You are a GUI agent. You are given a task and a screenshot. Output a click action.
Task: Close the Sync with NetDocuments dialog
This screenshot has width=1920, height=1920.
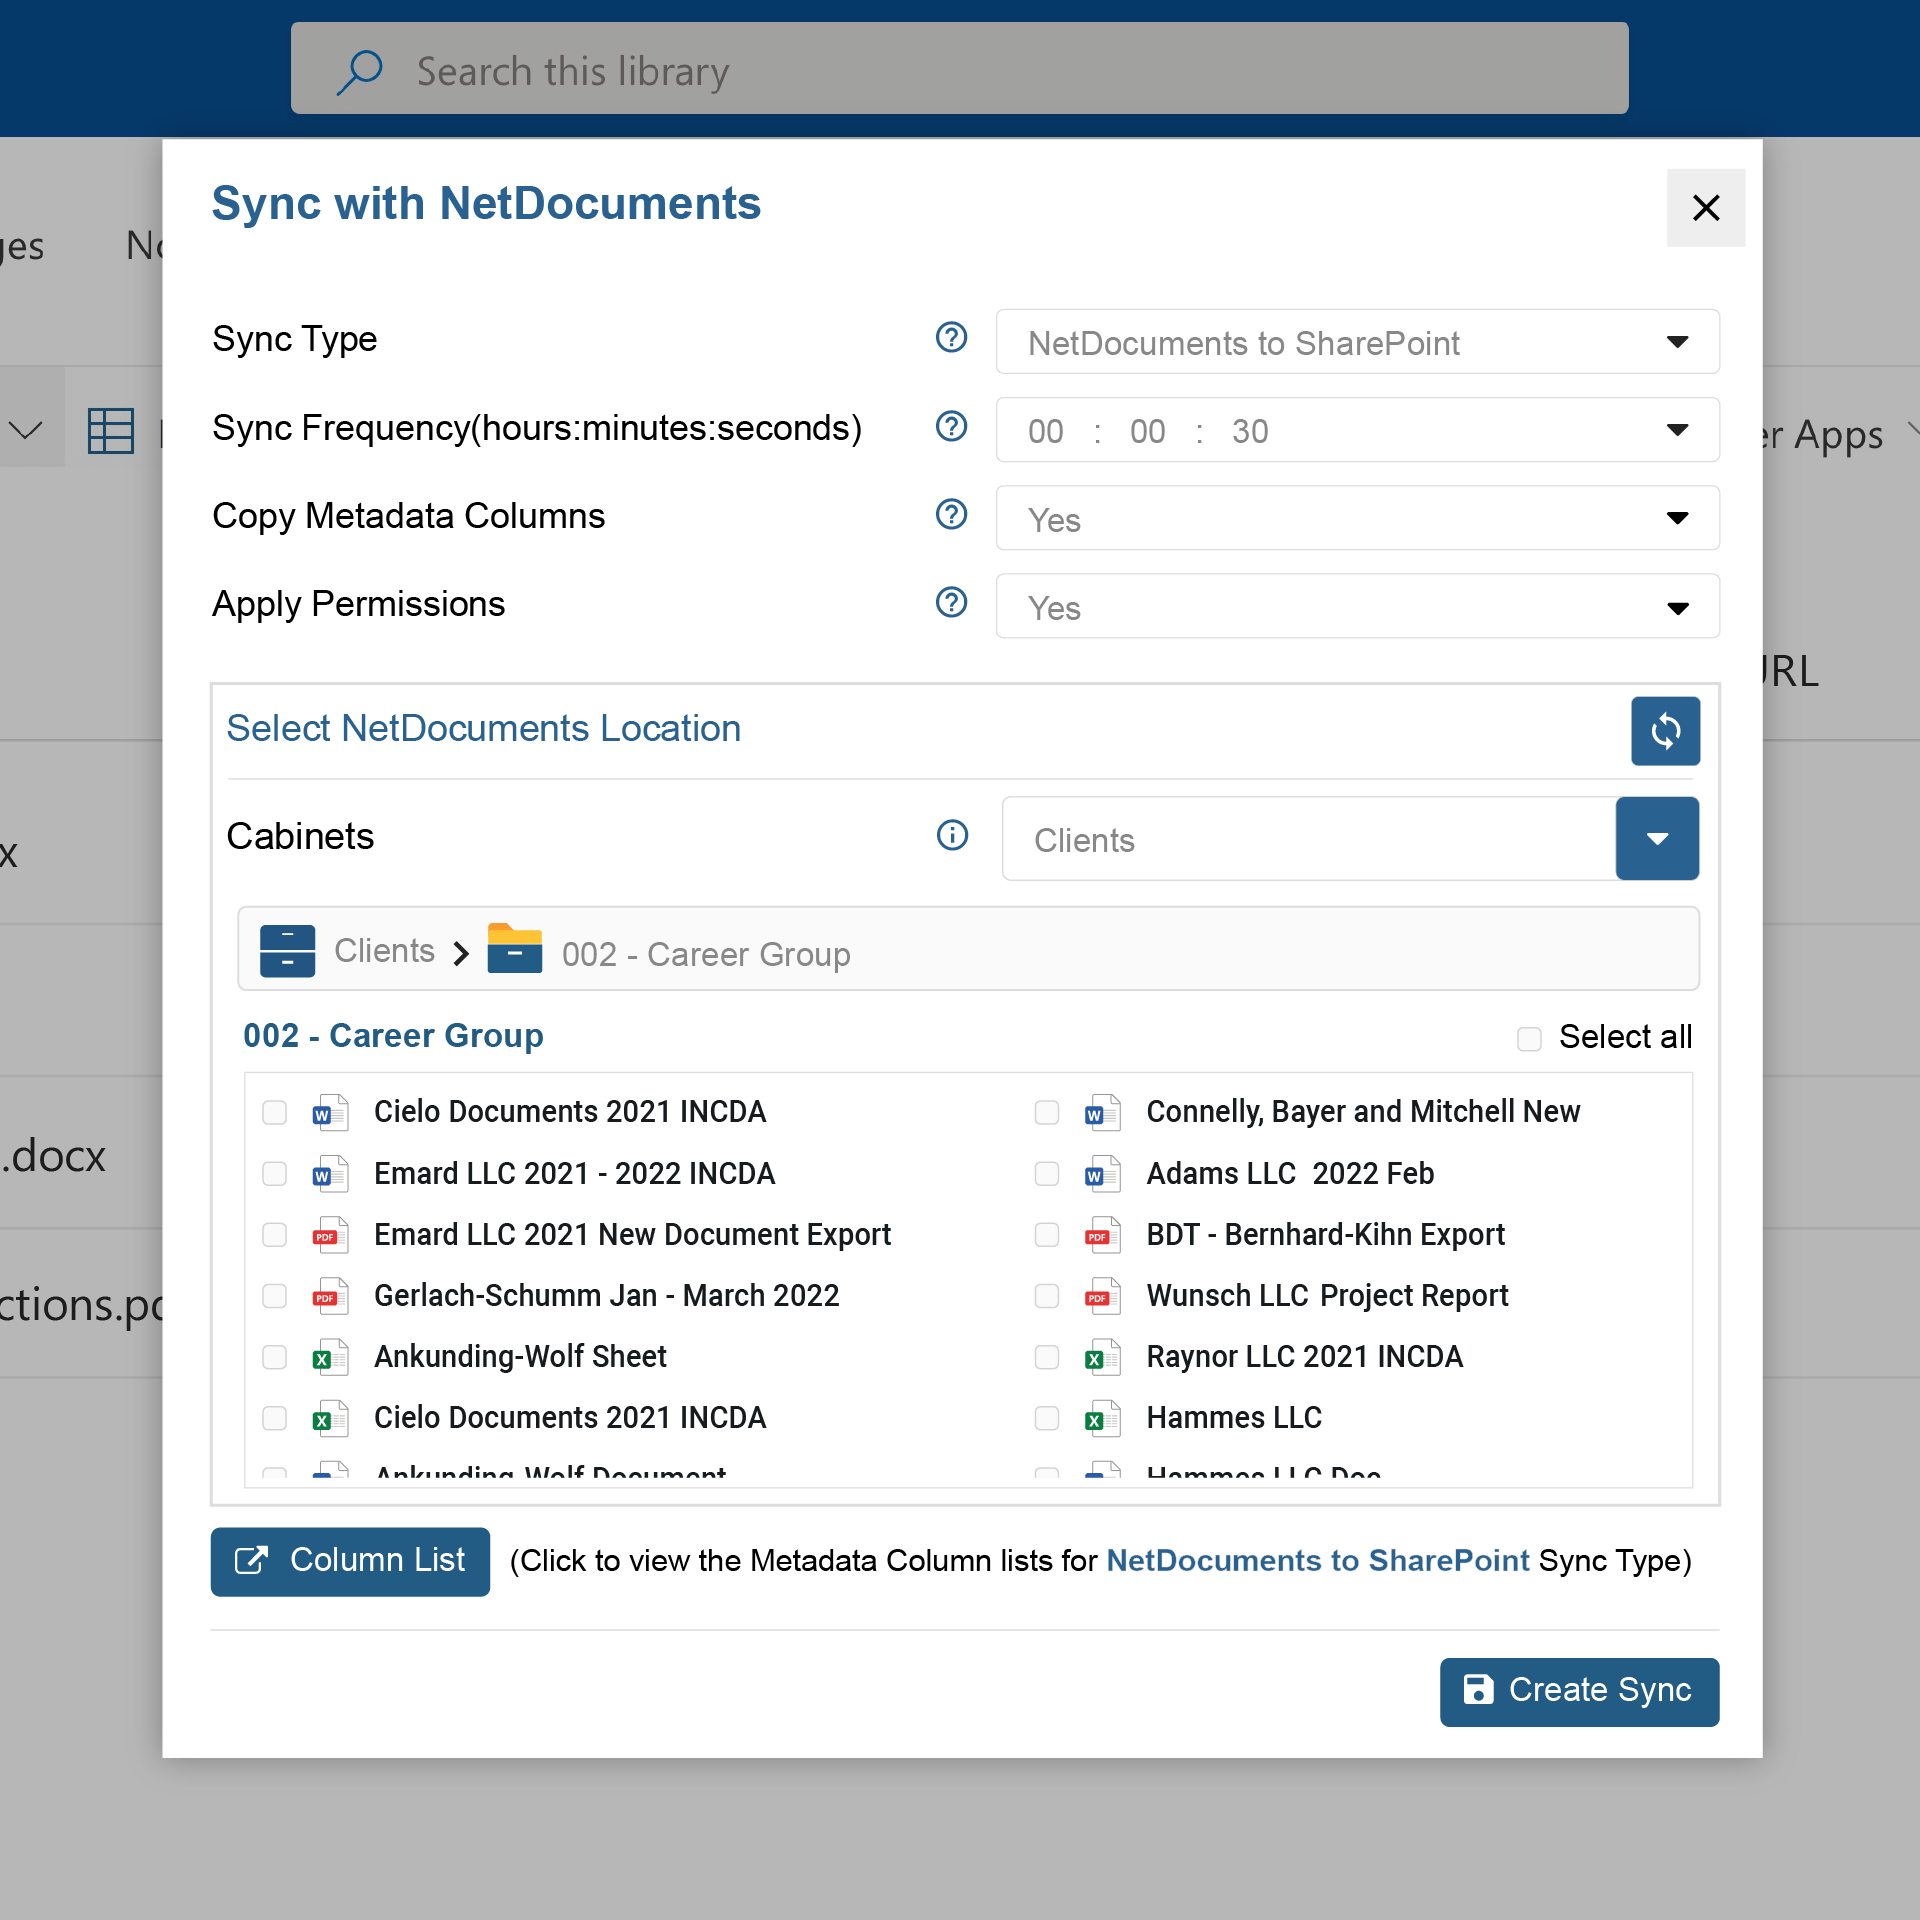(x=1705, y=208)
